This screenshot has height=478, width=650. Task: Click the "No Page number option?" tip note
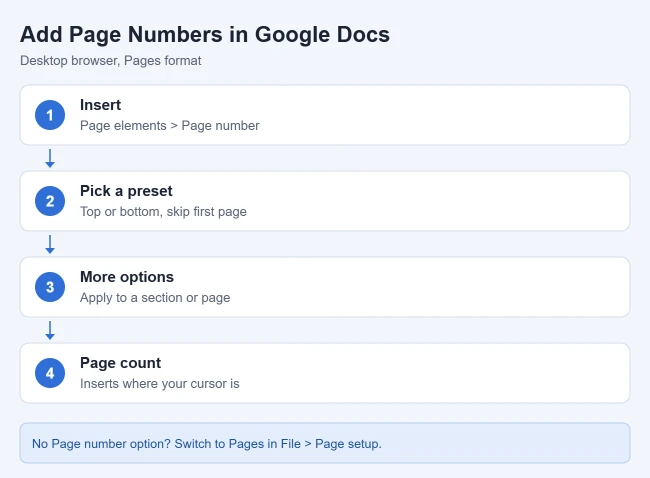pyautogui.click(x=325, y=443)
